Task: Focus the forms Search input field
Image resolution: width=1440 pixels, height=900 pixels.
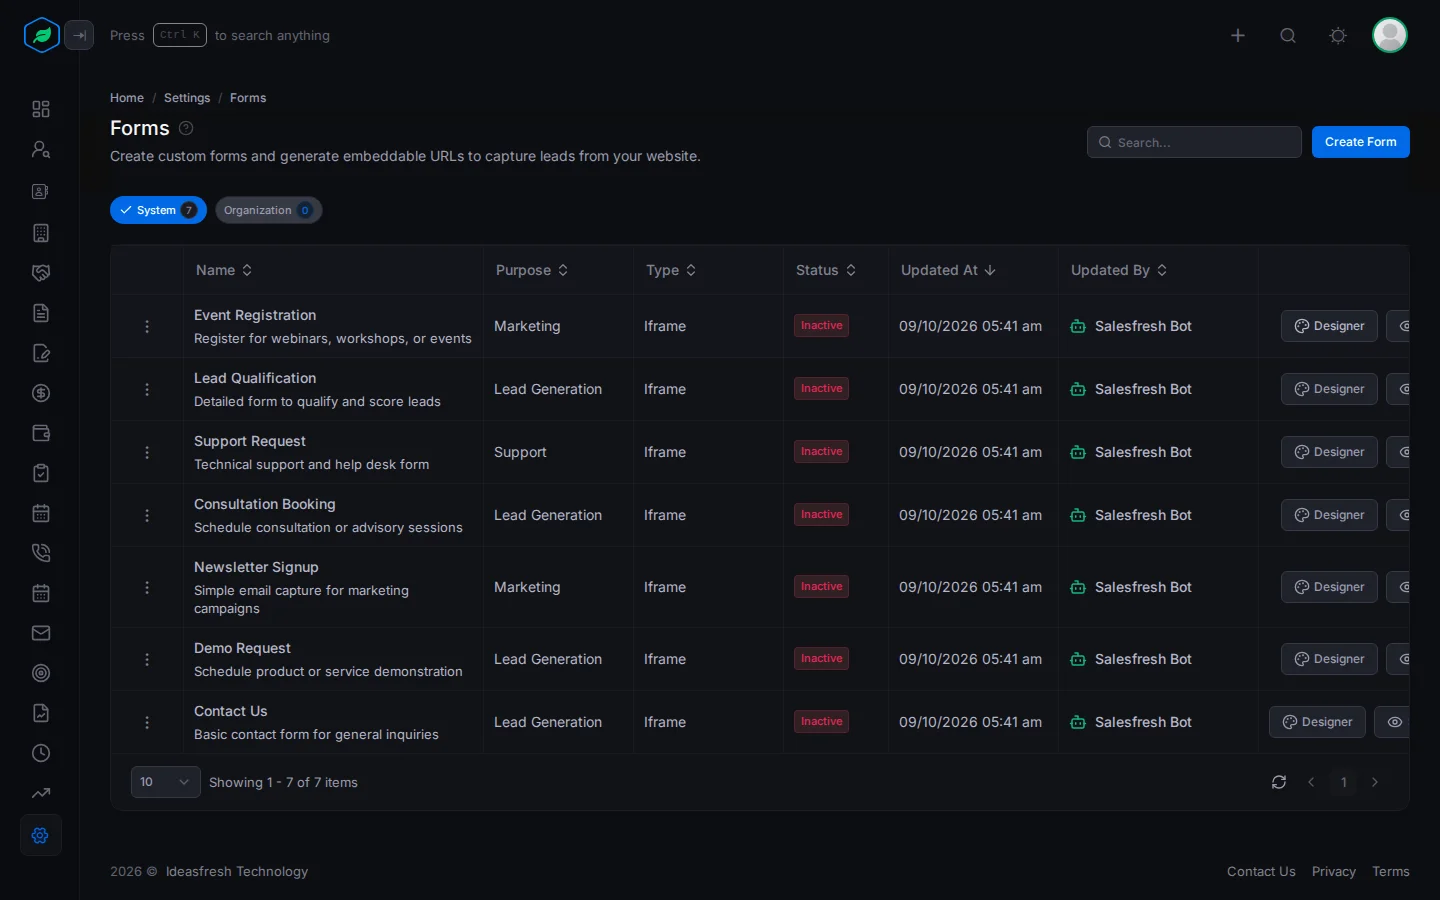Action: (1194, 142)
